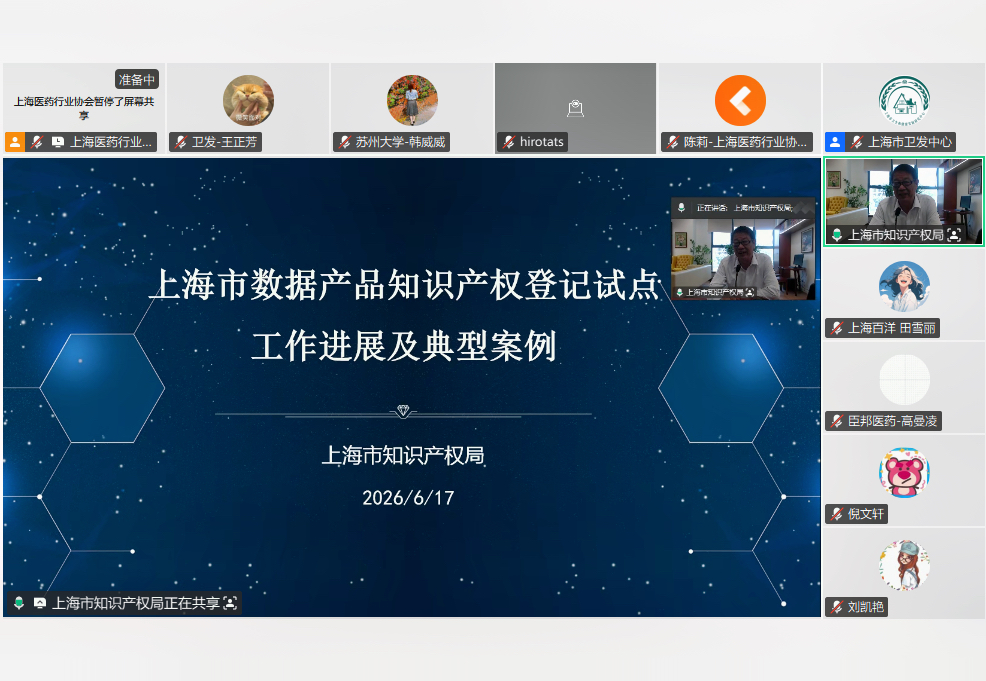
Task: Select pink bear avatar of 倪文轩
Action: [904, 473]
